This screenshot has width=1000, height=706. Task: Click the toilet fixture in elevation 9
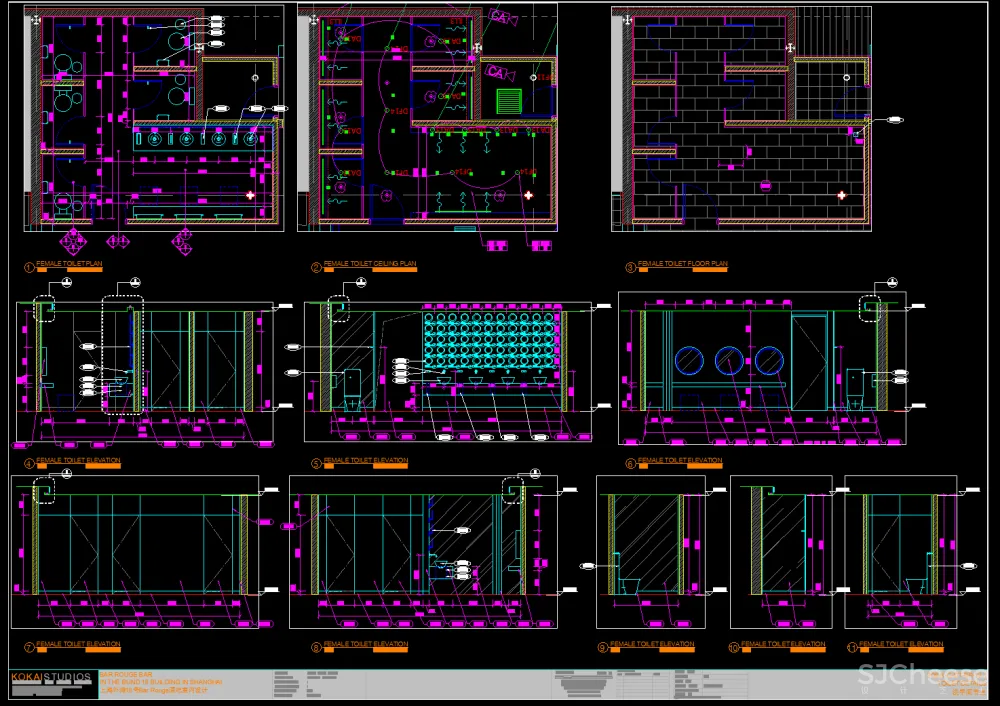[630, 585]
